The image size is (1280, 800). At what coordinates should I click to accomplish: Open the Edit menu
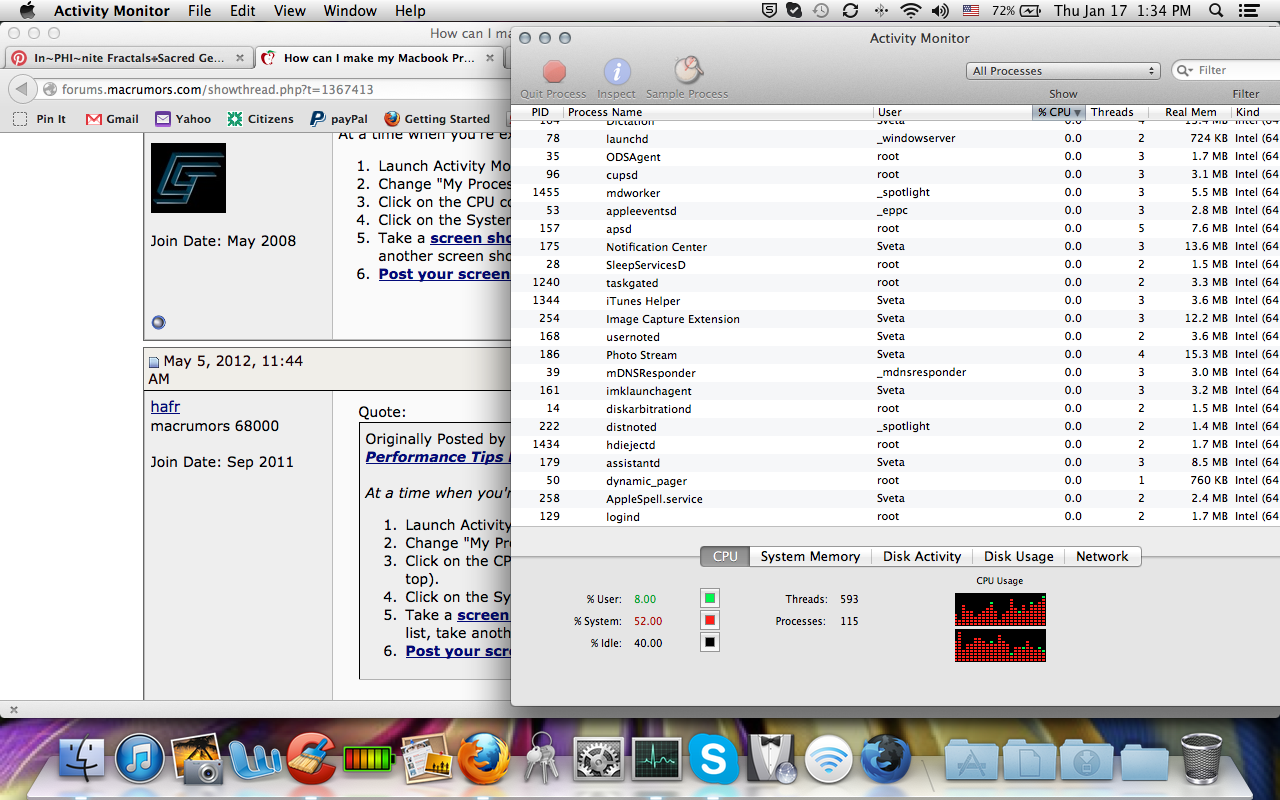click(243, 11)
